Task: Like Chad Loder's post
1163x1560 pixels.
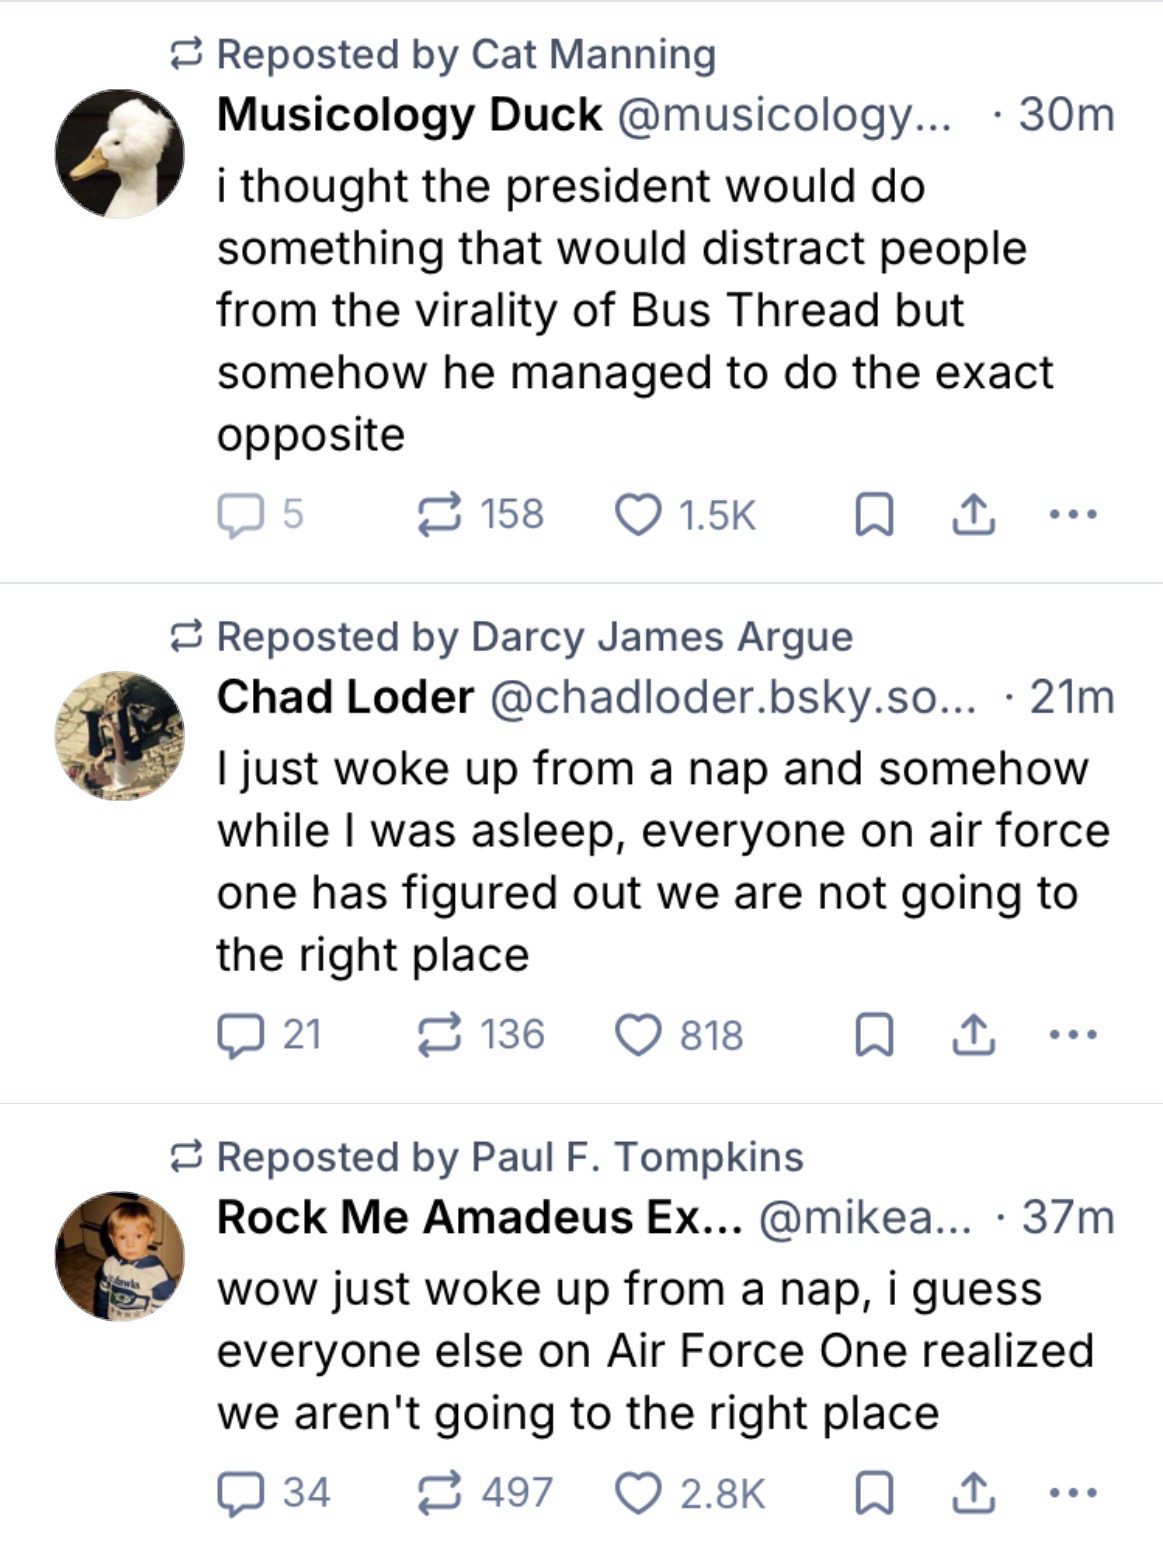Action: (x=637, y=1035)
